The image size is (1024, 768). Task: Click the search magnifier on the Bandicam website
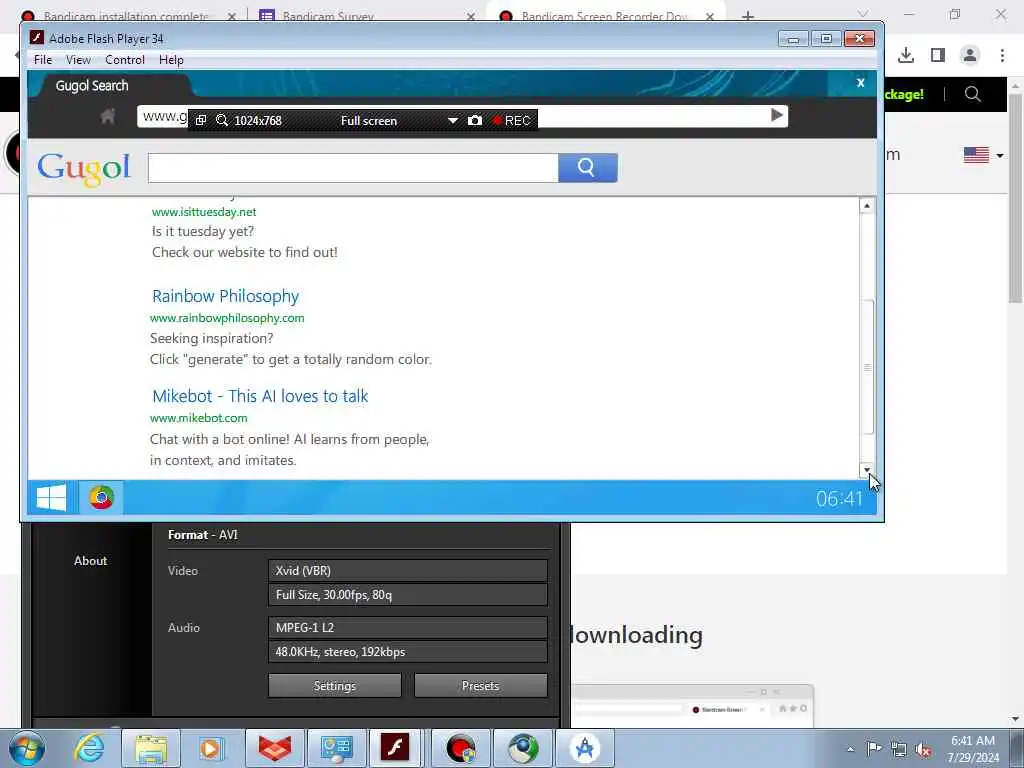[x=972, y=94]
